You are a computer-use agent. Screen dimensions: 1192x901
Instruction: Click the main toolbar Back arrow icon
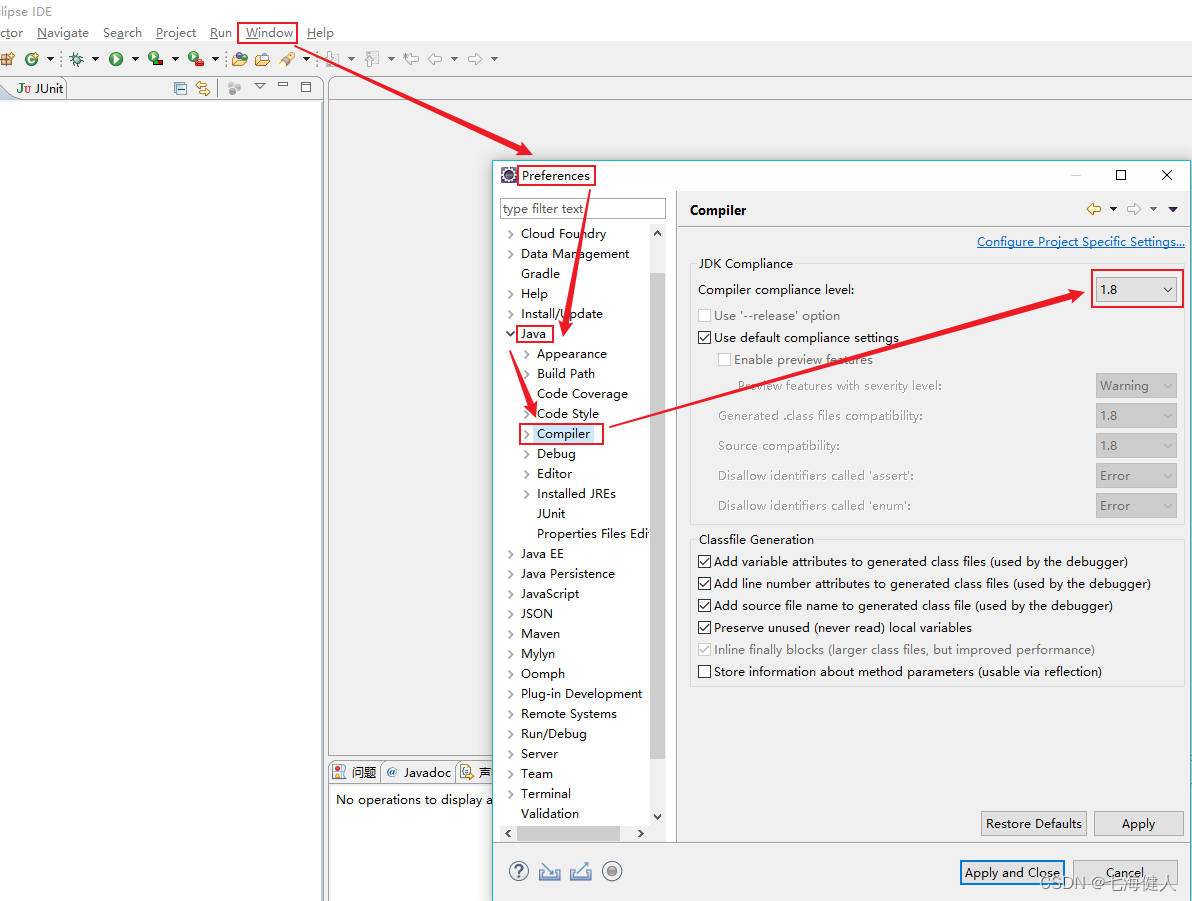click(x=435, y=59)
